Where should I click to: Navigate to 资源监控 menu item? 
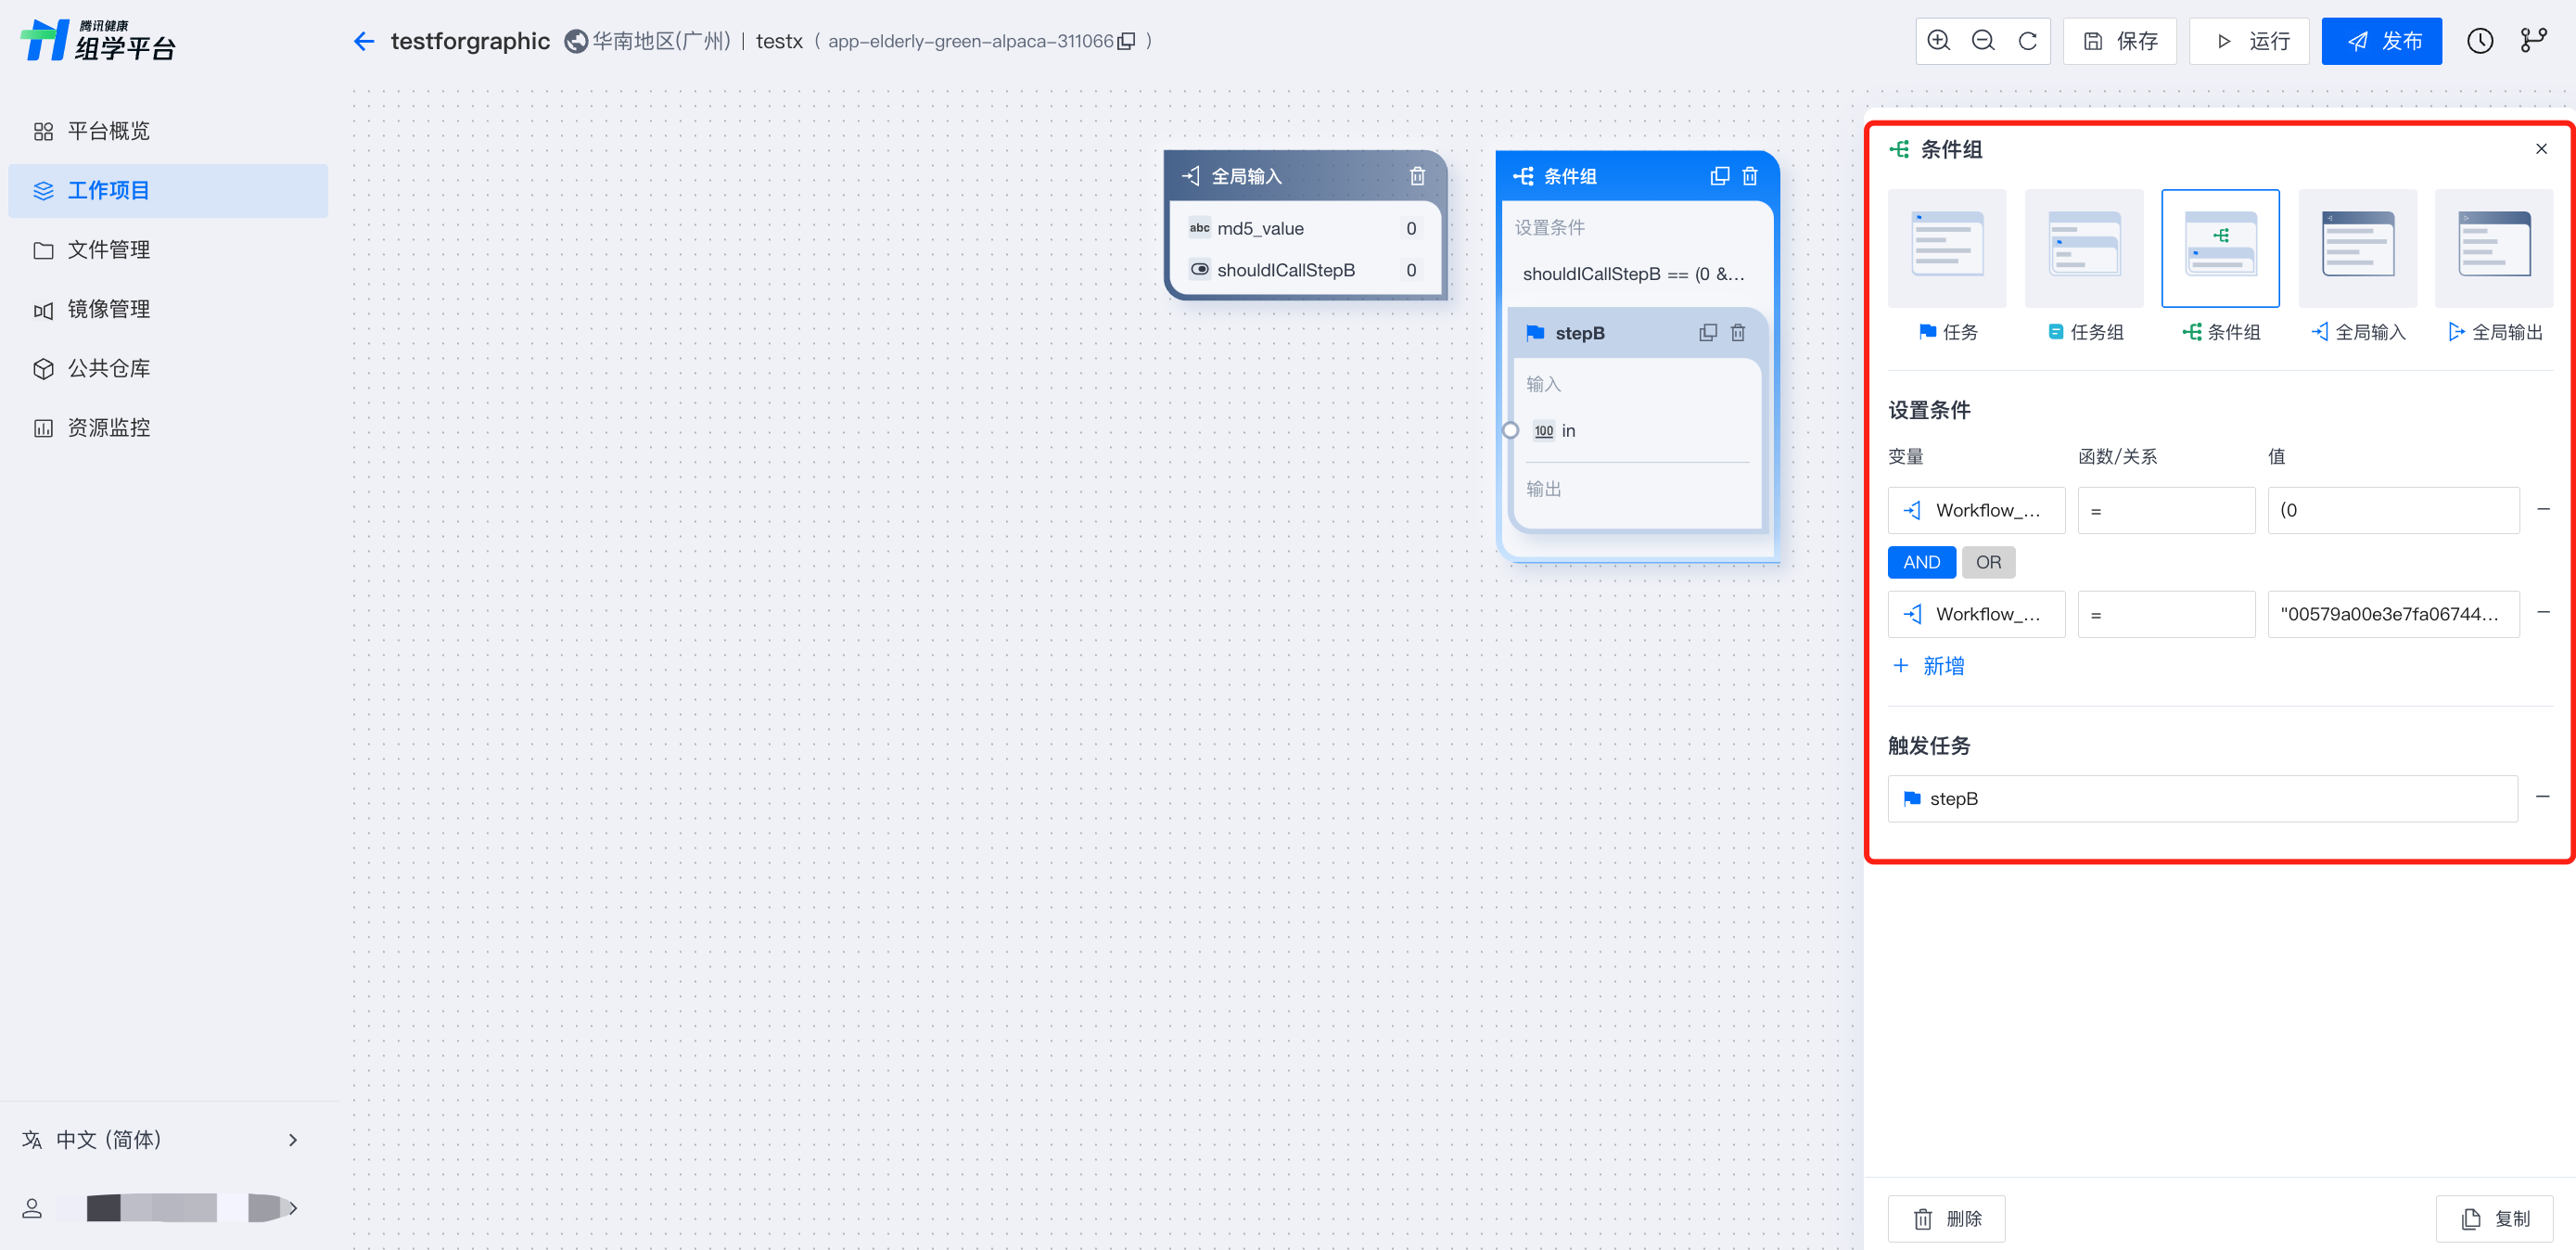(x=108, y=428)
